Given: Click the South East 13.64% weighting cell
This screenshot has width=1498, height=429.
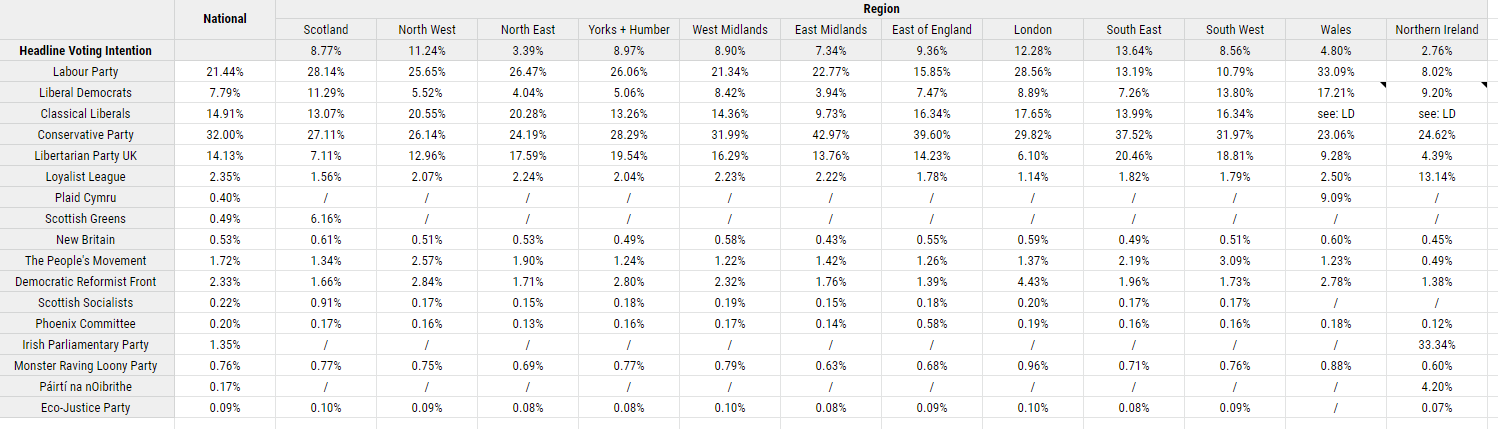Looking at the screenshot, I should coord(1134,51).
